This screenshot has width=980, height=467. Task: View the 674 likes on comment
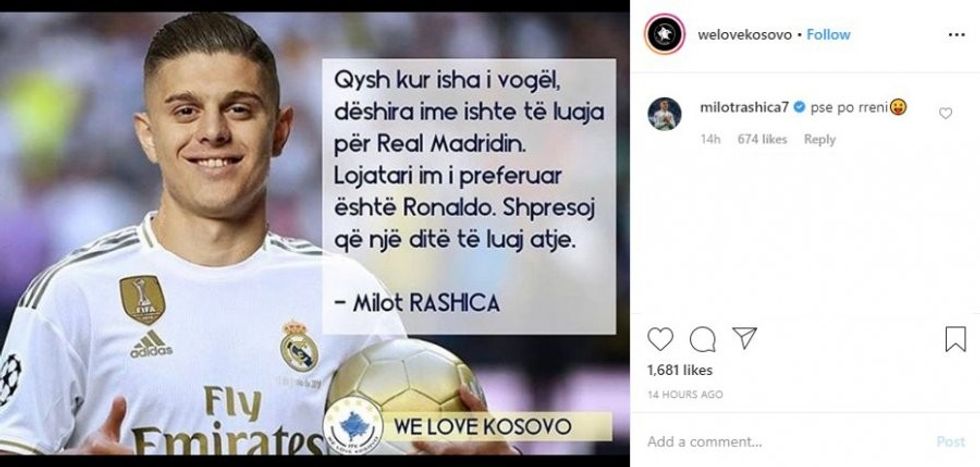pos(762,139)
